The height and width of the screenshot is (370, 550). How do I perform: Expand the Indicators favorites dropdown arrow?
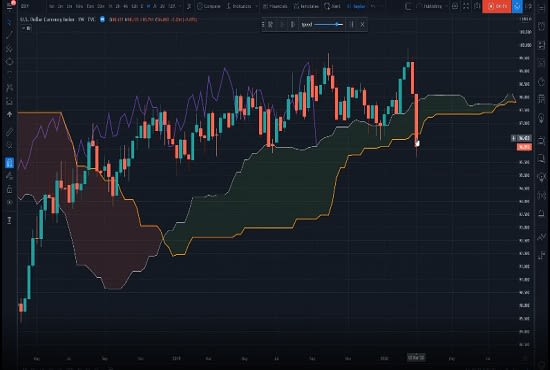click(256, 6)
